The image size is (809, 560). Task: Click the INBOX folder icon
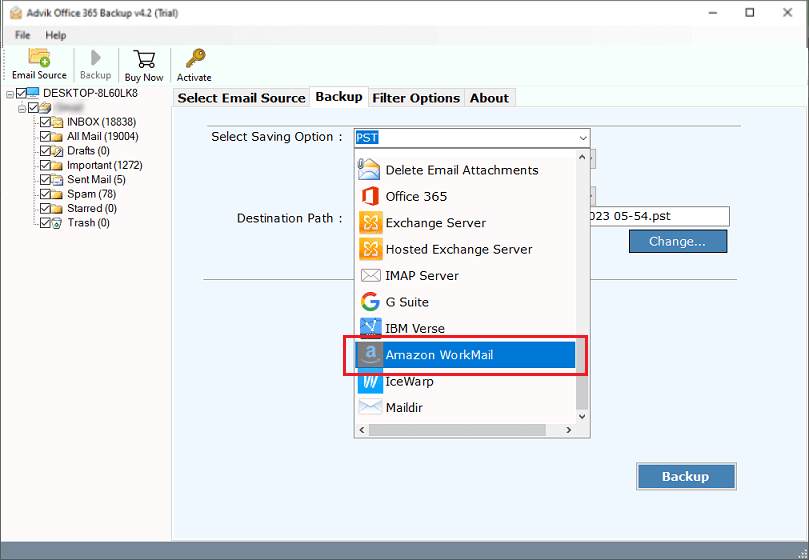click(x=57, y=122)
